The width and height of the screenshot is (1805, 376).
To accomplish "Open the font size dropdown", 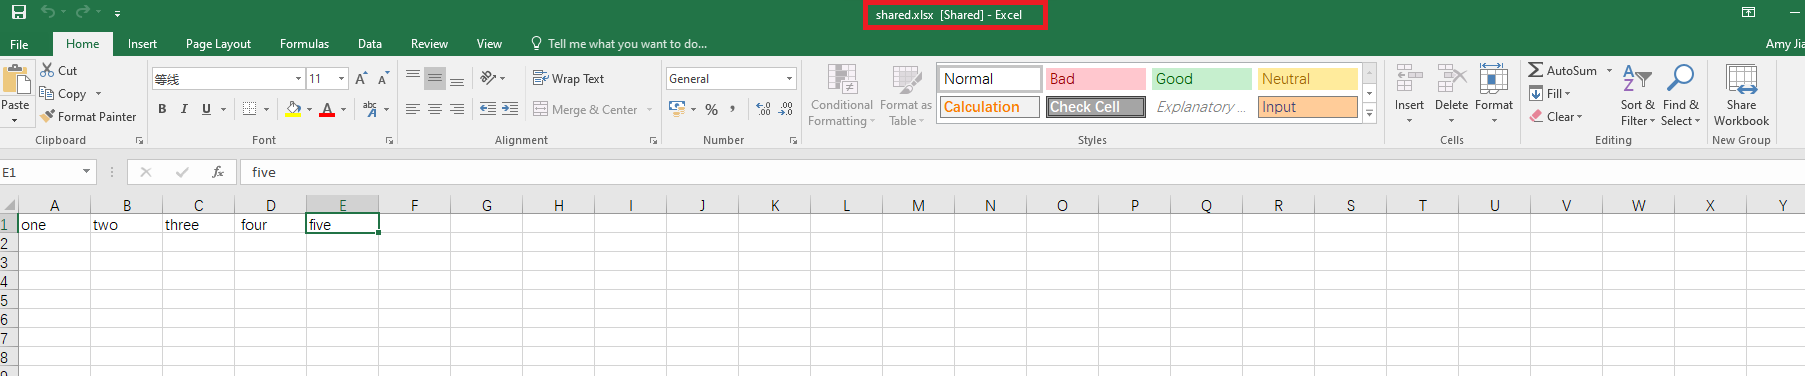I will (x=341, y=79).
